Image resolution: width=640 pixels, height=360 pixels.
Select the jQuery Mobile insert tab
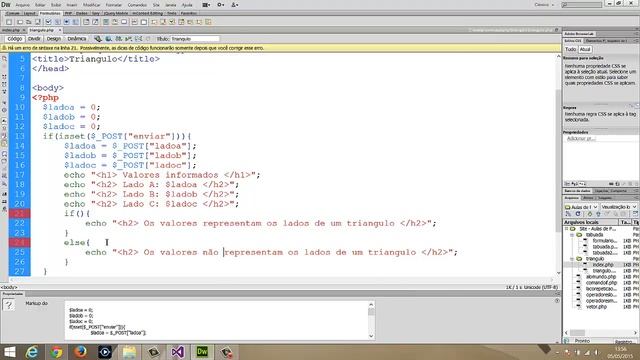click(x=116, y=13)
